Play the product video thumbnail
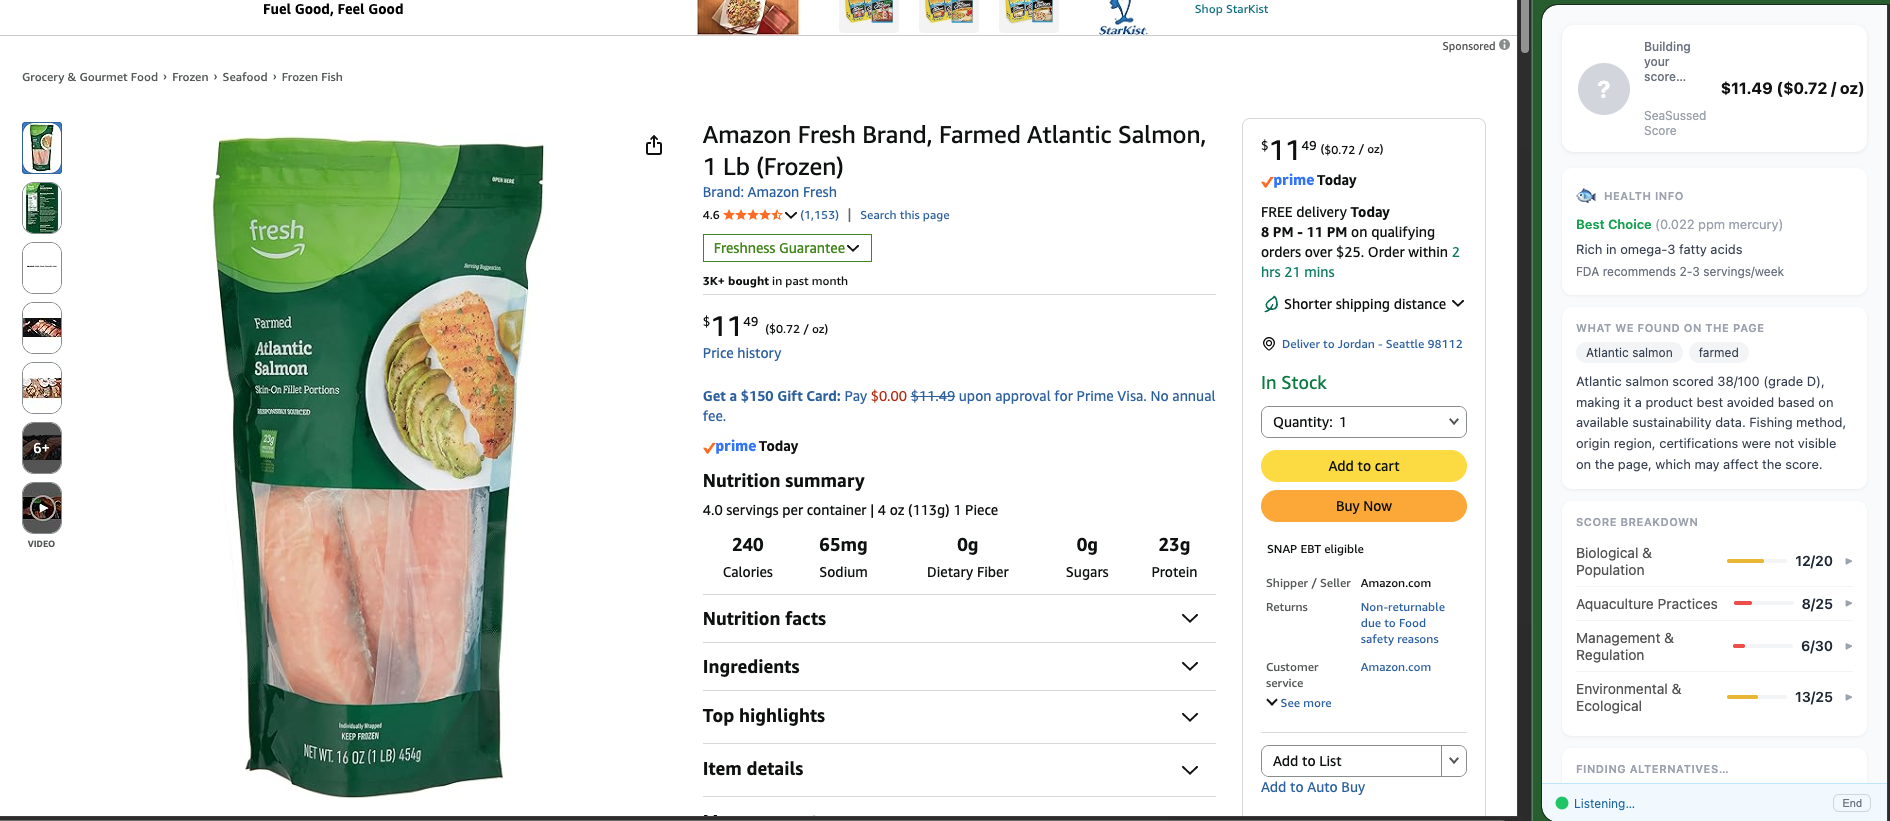Viewport: 1890px width, 821px height. (42, 508)
